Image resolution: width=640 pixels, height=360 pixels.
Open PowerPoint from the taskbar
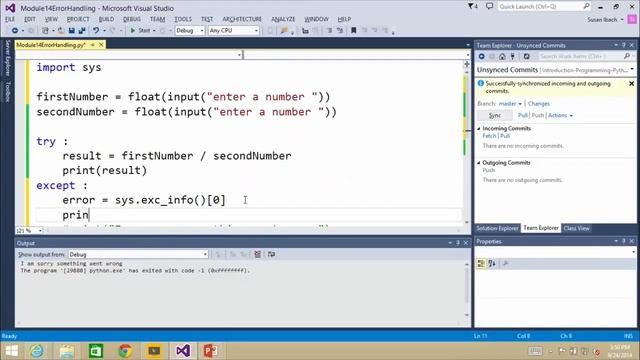(211, 351)
